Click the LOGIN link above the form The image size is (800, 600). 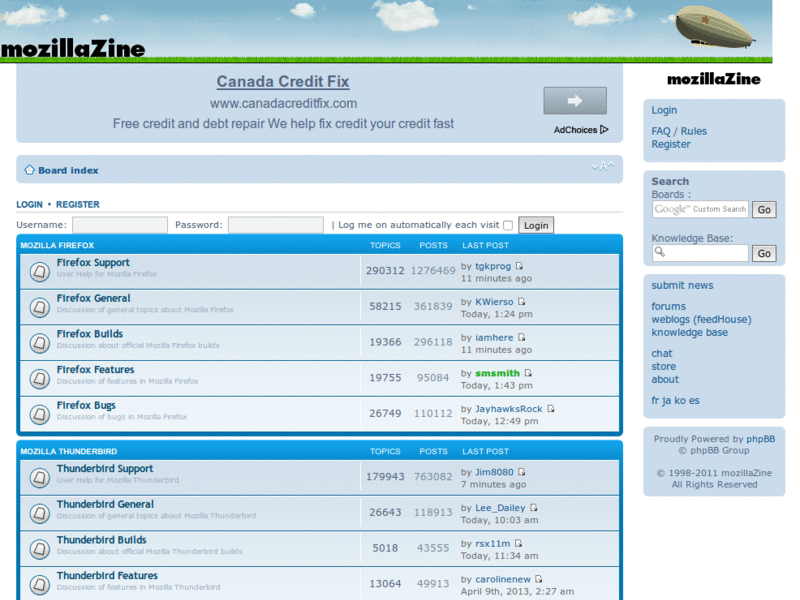(30, 205)
